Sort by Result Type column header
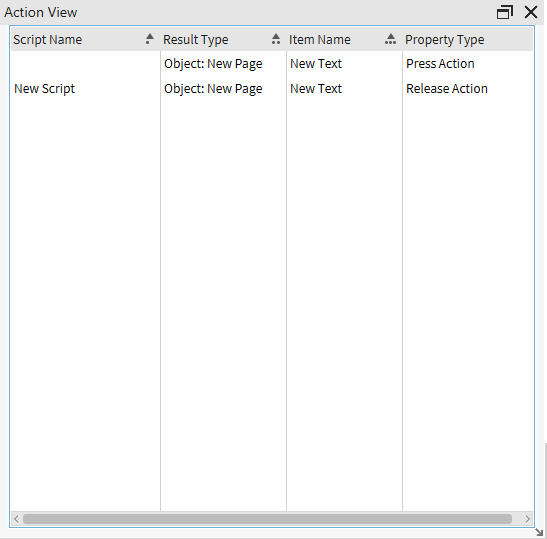Viewport: 547px width, 539px height. click(223, 39)
